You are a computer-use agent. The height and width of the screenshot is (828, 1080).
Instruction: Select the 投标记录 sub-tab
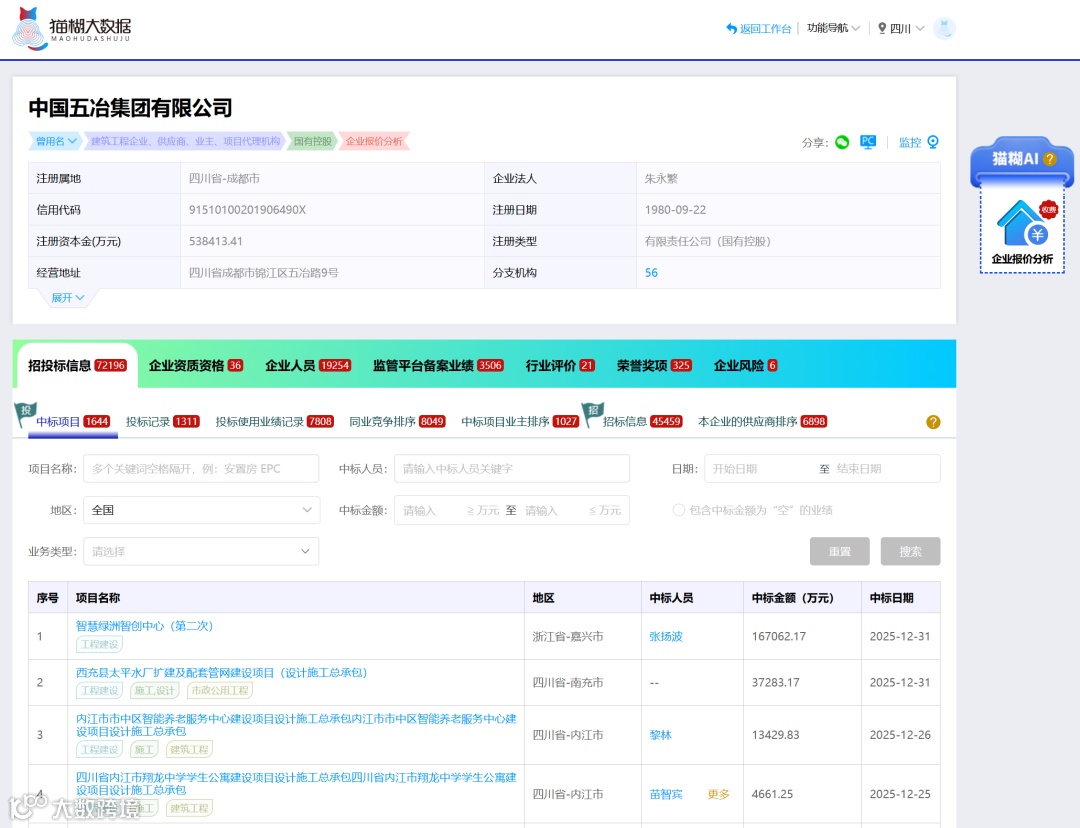tap(163, 422)
